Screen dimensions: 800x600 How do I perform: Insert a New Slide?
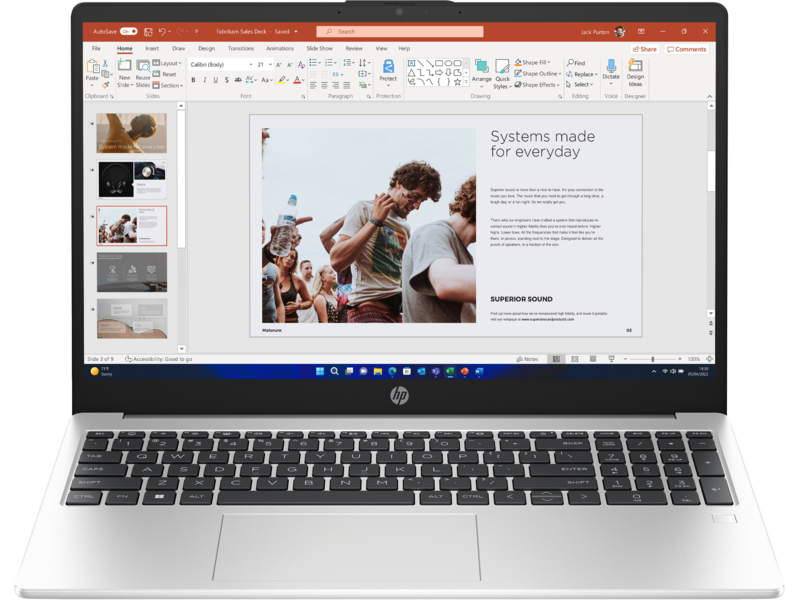coord(124,73)
